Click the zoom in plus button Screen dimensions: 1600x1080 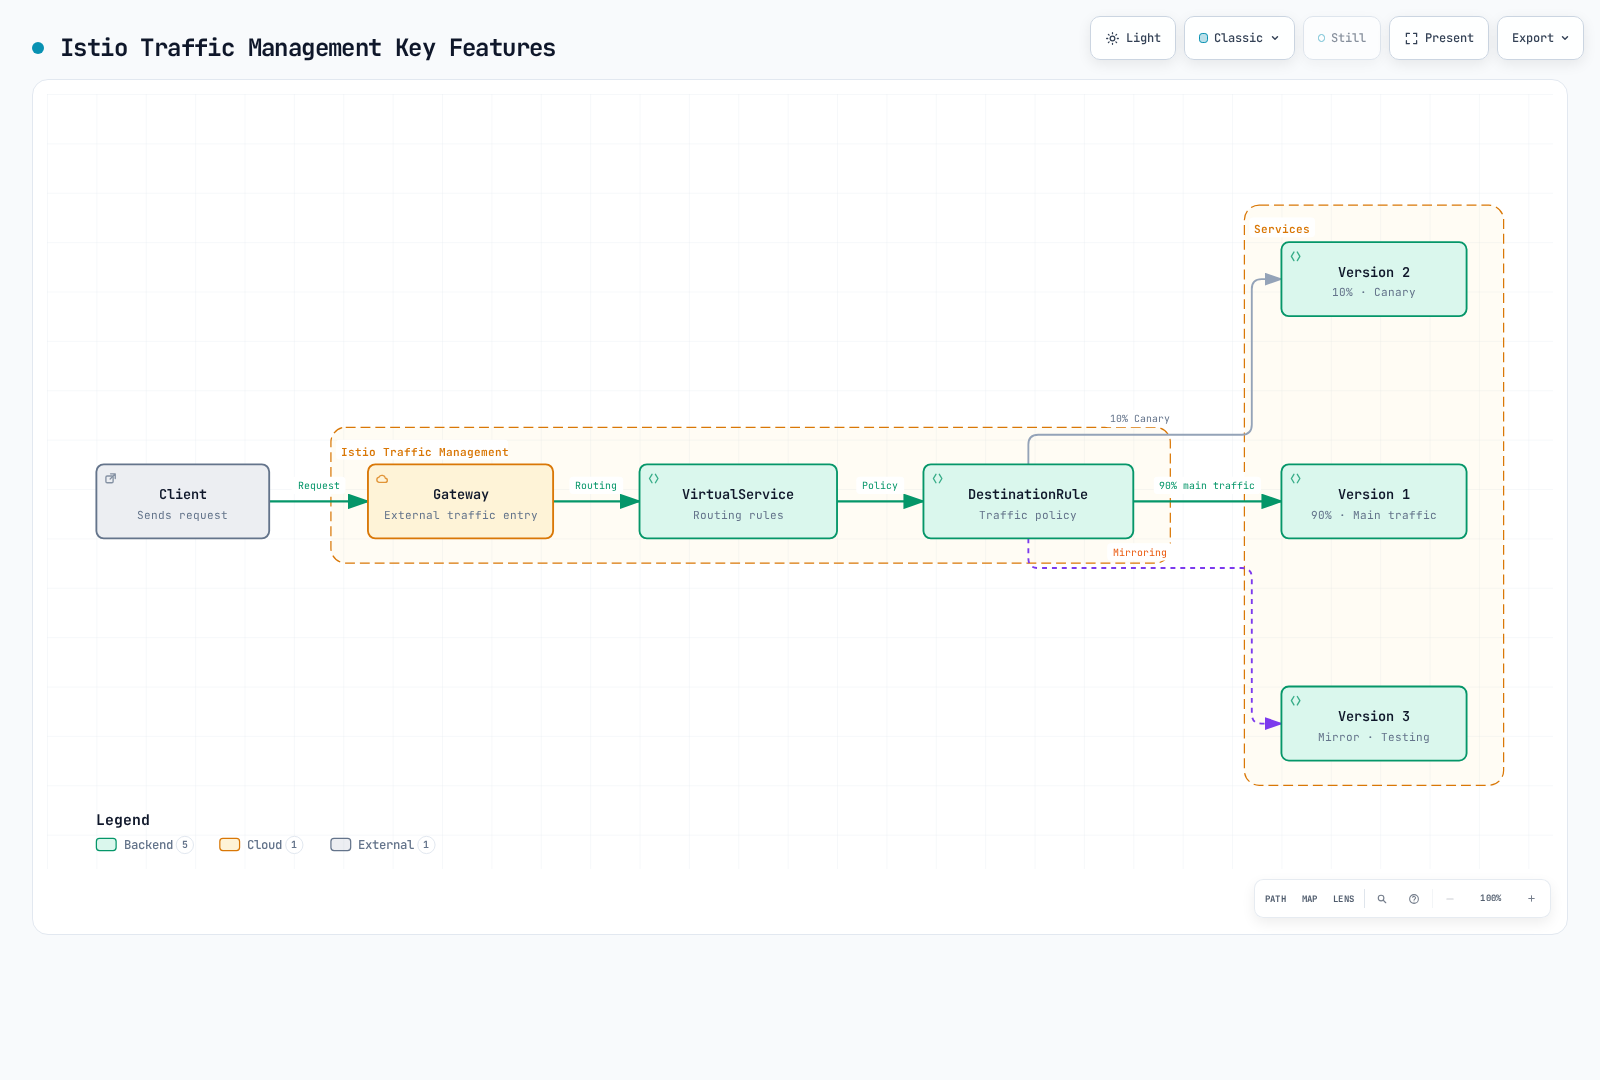(x=1531, y=899)
